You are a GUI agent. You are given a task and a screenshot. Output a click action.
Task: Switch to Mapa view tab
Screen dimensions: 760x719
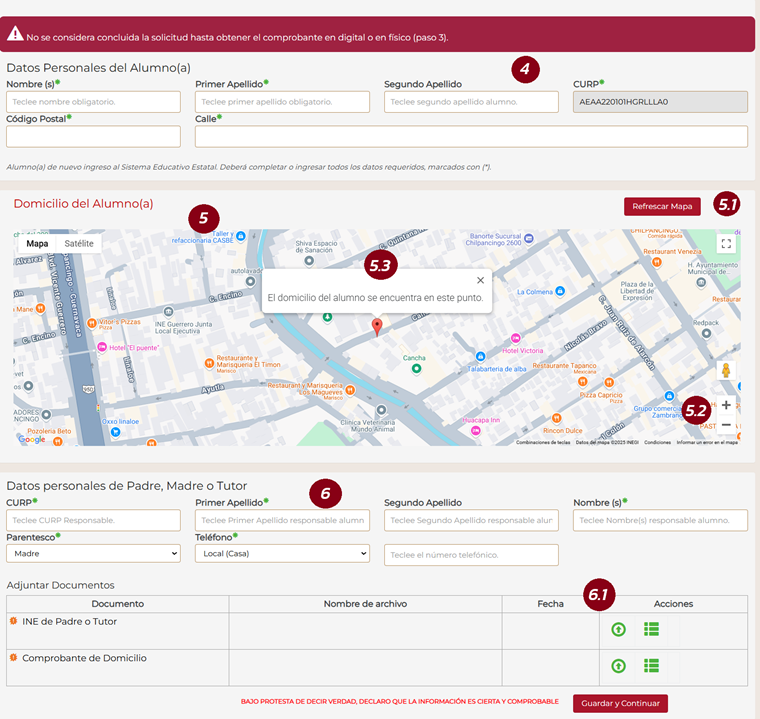click(37, 243)
